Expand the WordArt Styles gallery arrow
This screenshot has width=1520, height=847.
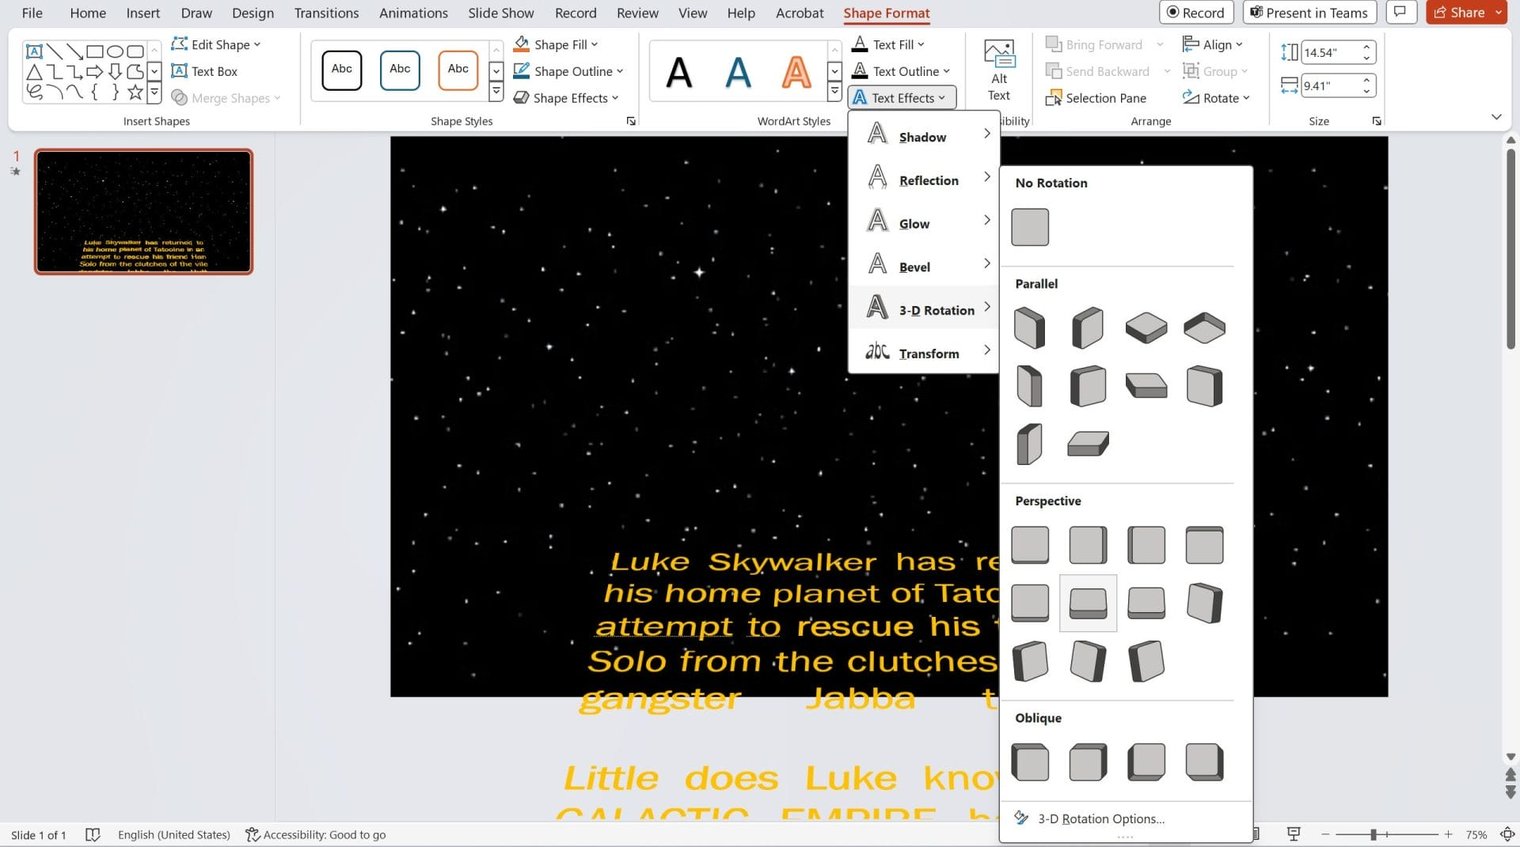click(x=834, y=92)
